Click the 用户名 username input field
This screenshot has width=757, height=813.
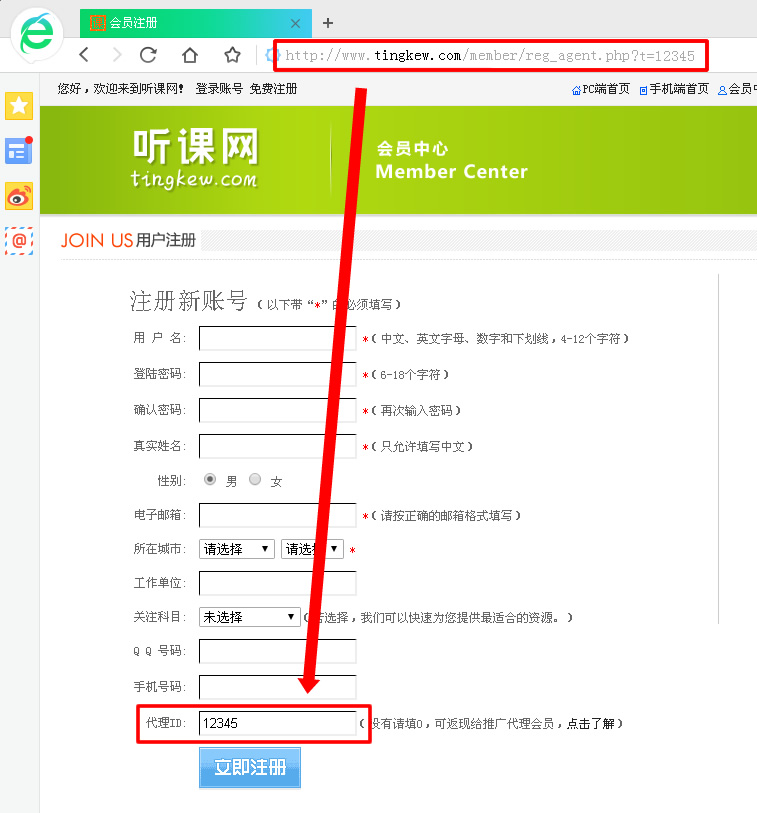[277, 339]
